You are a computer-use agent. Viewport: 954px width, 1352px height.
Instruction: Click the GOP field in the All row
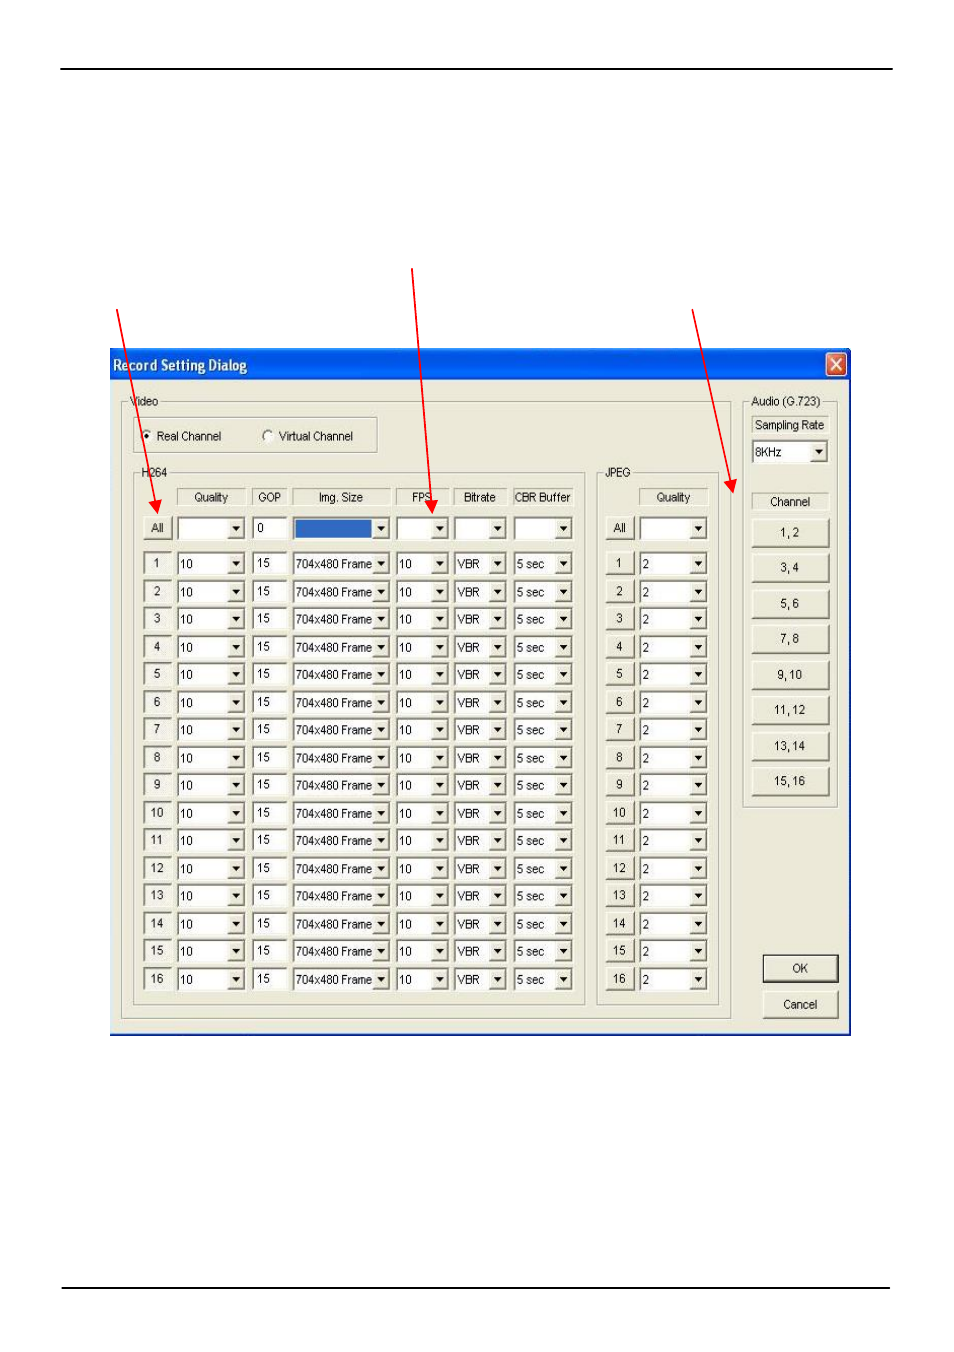coord(269,528)
